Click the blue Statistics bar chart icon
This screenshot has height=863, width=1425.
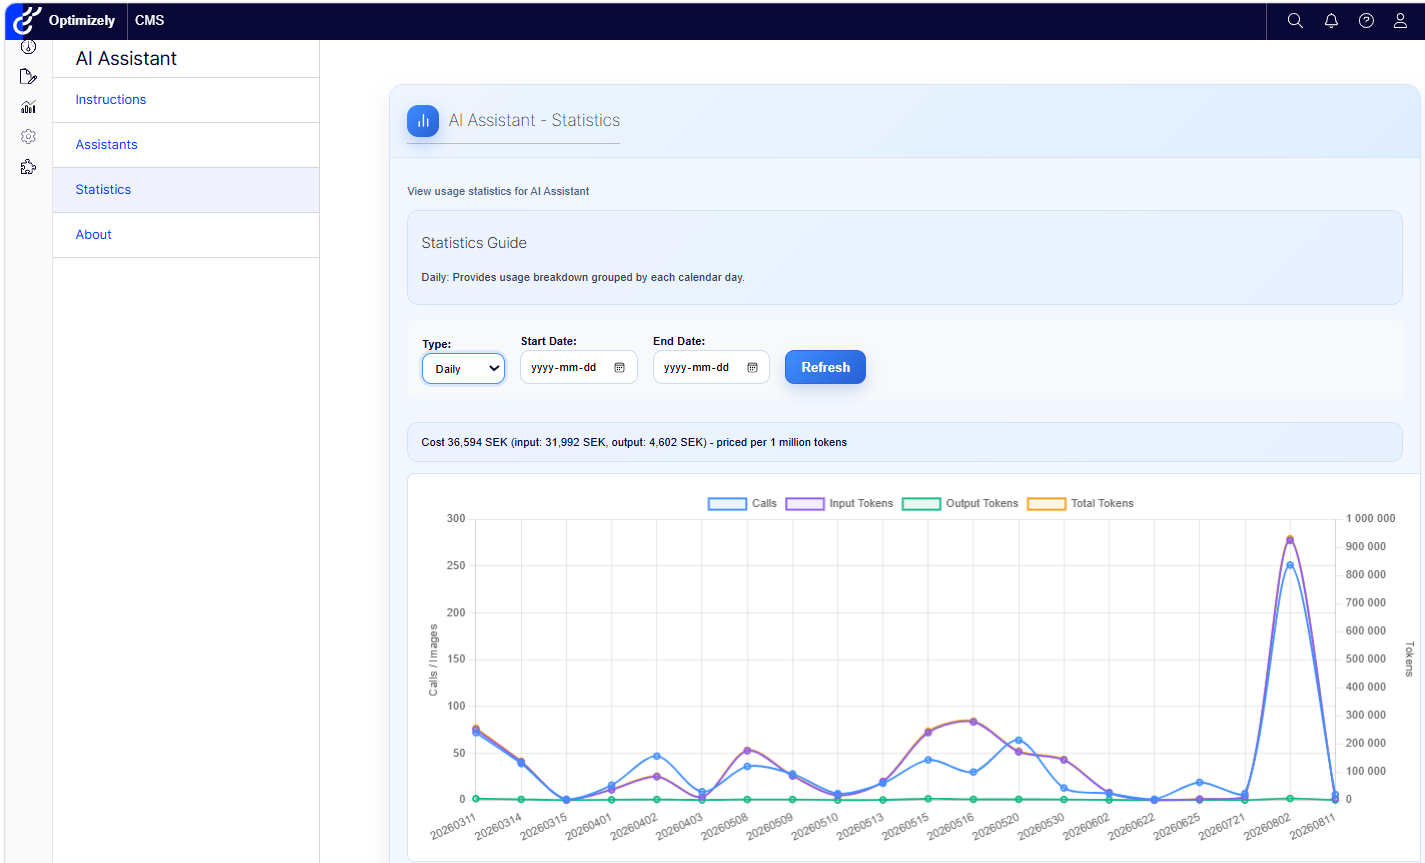[423, 121]
